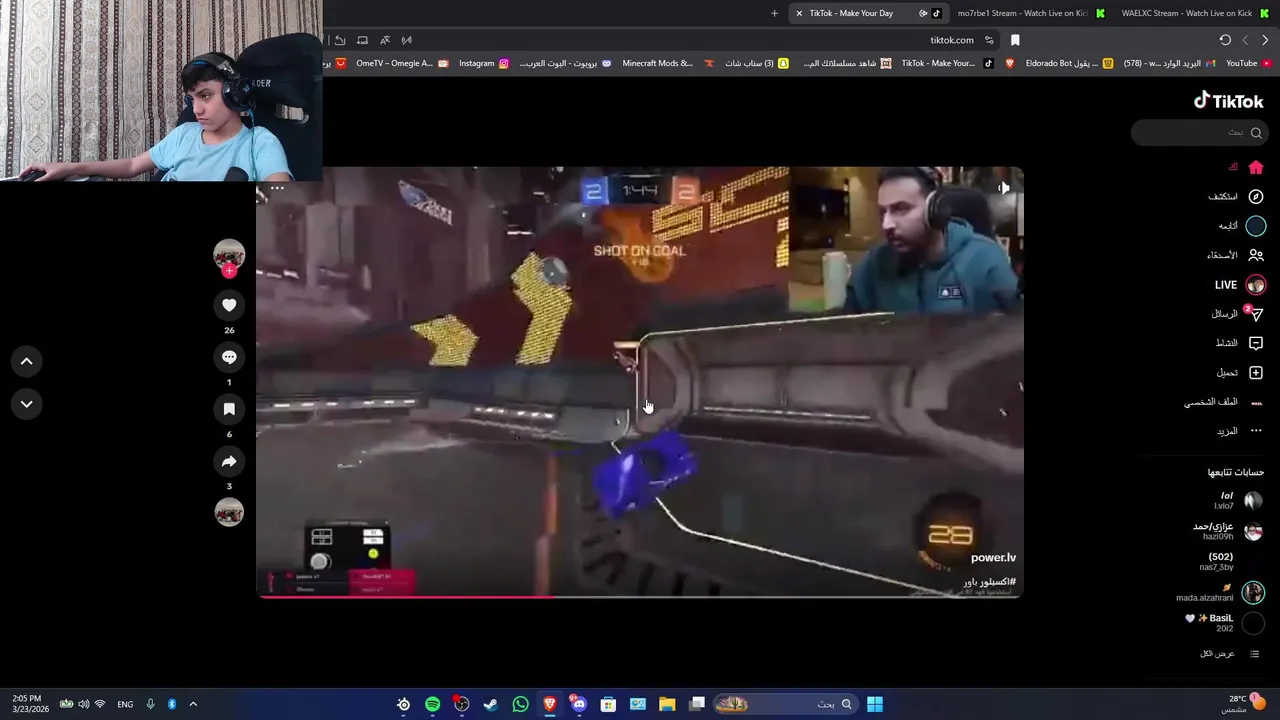Open LIVE section in sidebar
Viewport: 1280px width, 720px height.
(x=1240, y=285)
